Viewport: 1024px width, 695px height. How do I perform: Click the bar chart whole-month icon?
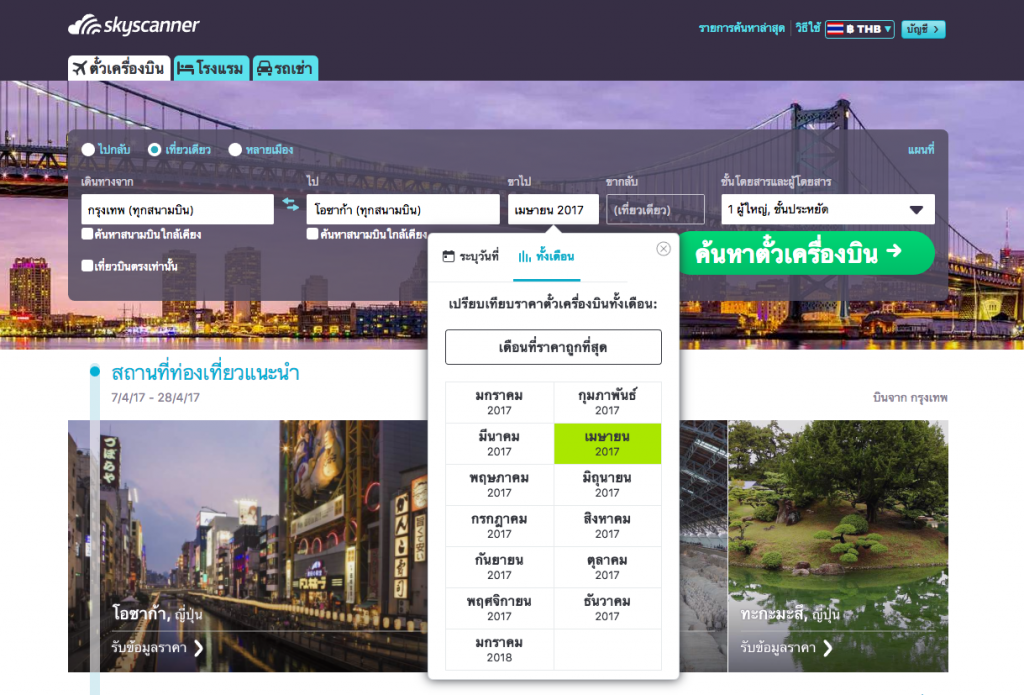(524, 257)
